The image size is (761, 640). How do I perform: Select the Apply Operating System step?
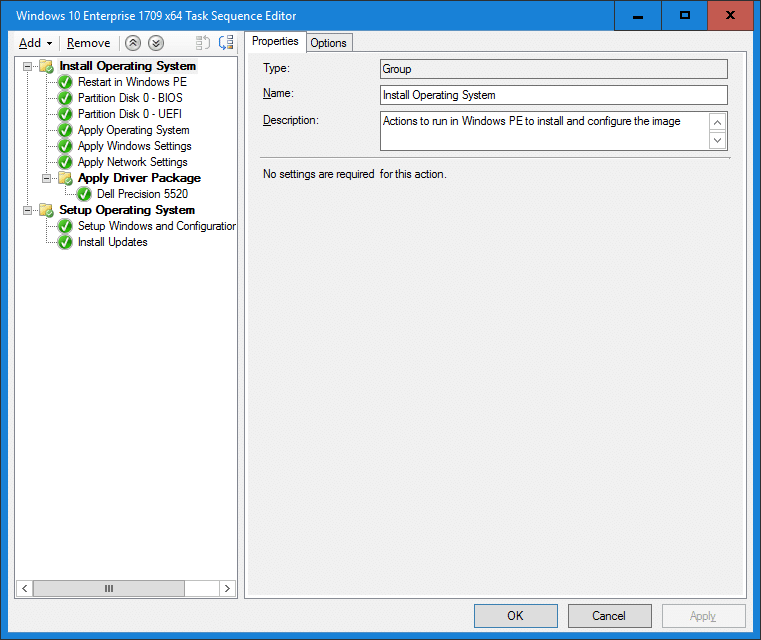pyautogui.click(x=133, y=130)
